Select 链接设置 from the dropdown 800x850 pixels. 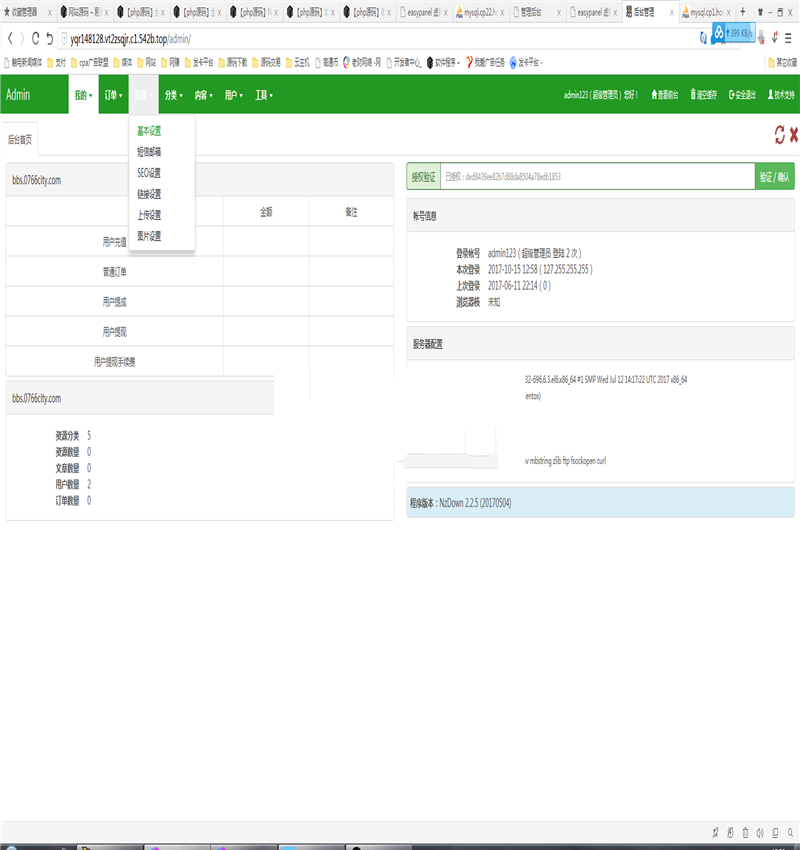coord(149,194)
